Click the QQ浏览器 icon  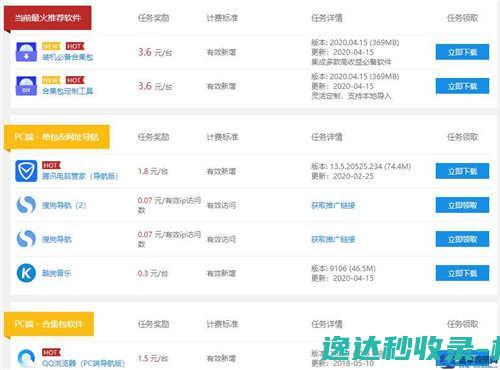point(26,358)
